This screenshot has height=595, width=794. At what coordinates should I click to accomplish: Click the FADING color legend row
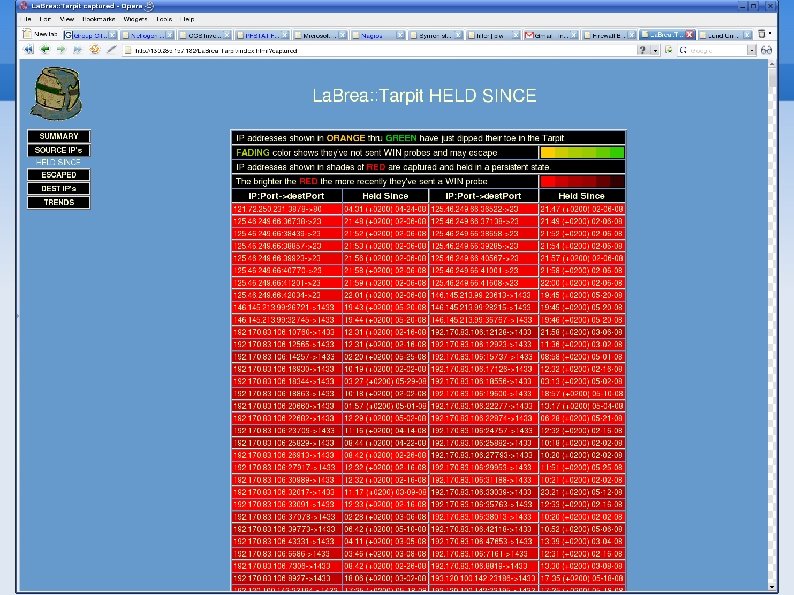click(x=385, y=152)
